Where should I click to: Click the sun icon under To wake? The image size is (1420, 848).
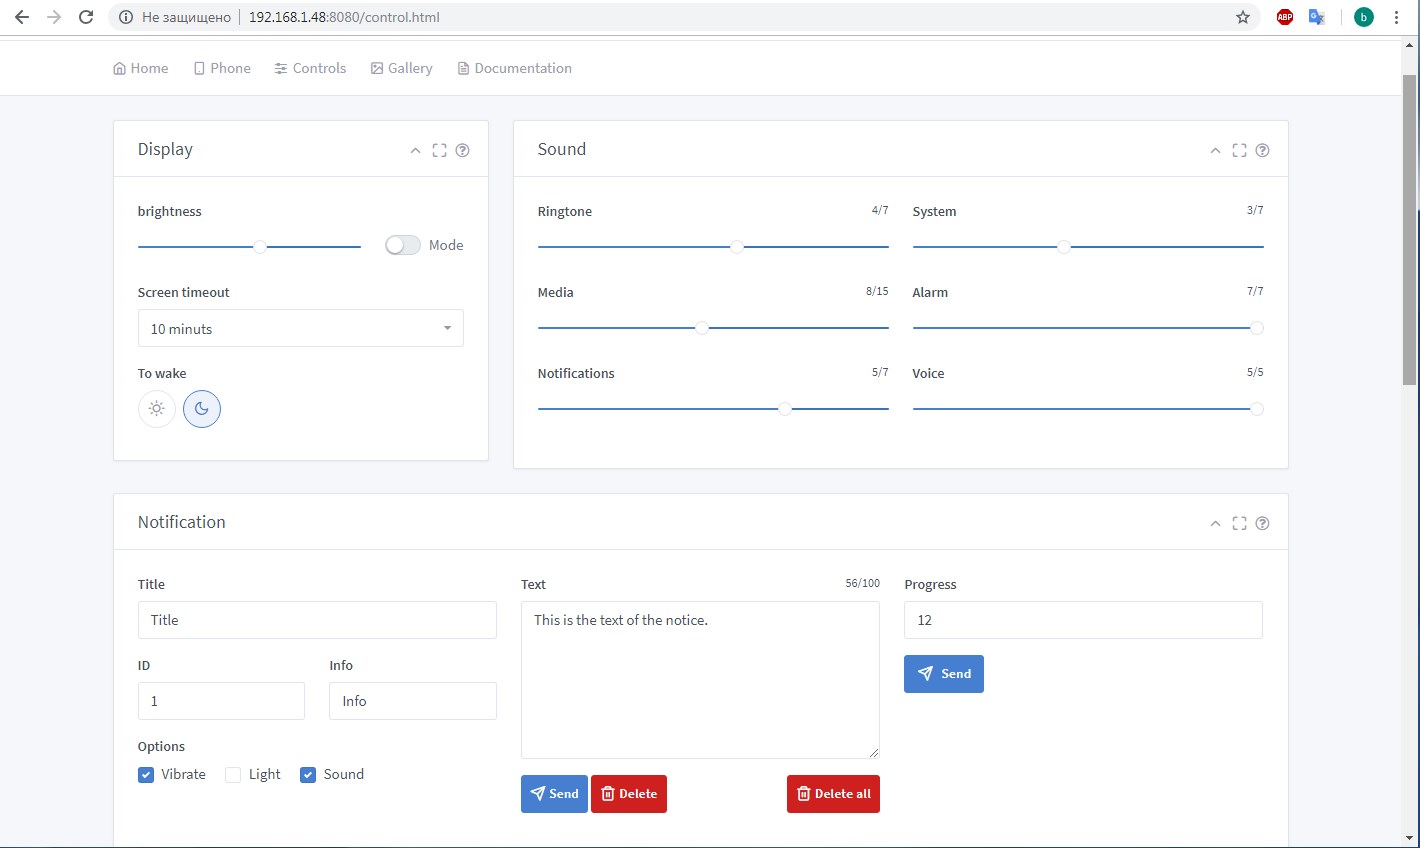[157, 409]
